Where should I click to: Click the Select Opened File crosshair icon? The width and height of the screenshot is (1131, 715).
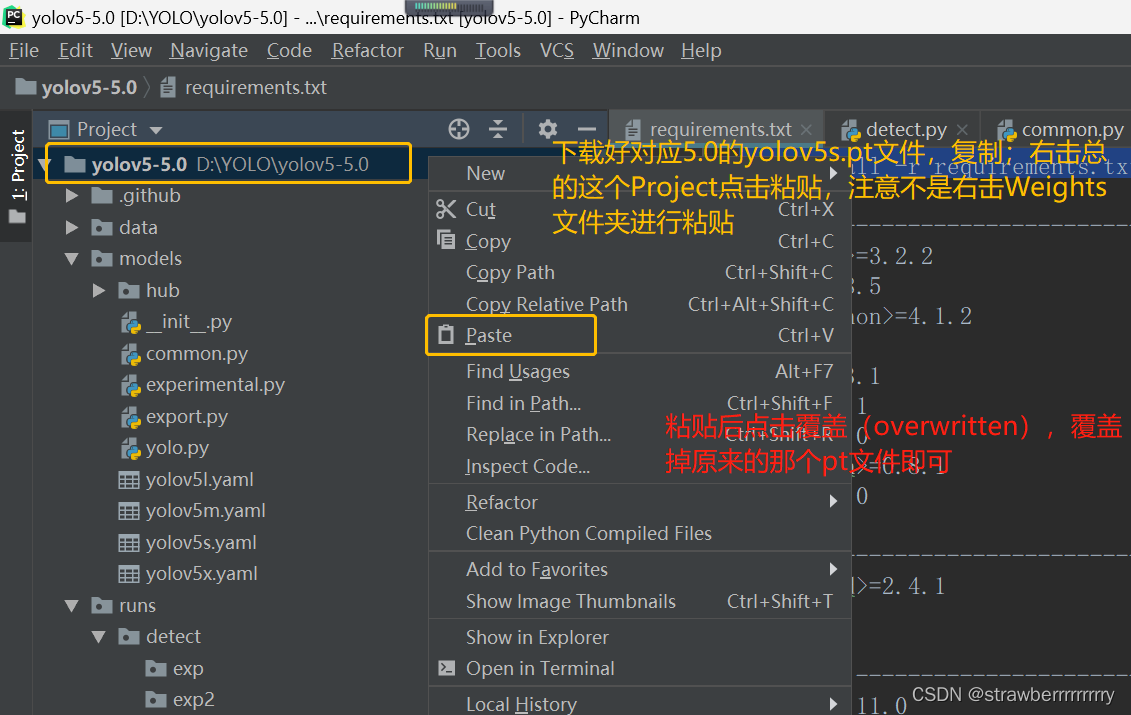tap(458, 129)
